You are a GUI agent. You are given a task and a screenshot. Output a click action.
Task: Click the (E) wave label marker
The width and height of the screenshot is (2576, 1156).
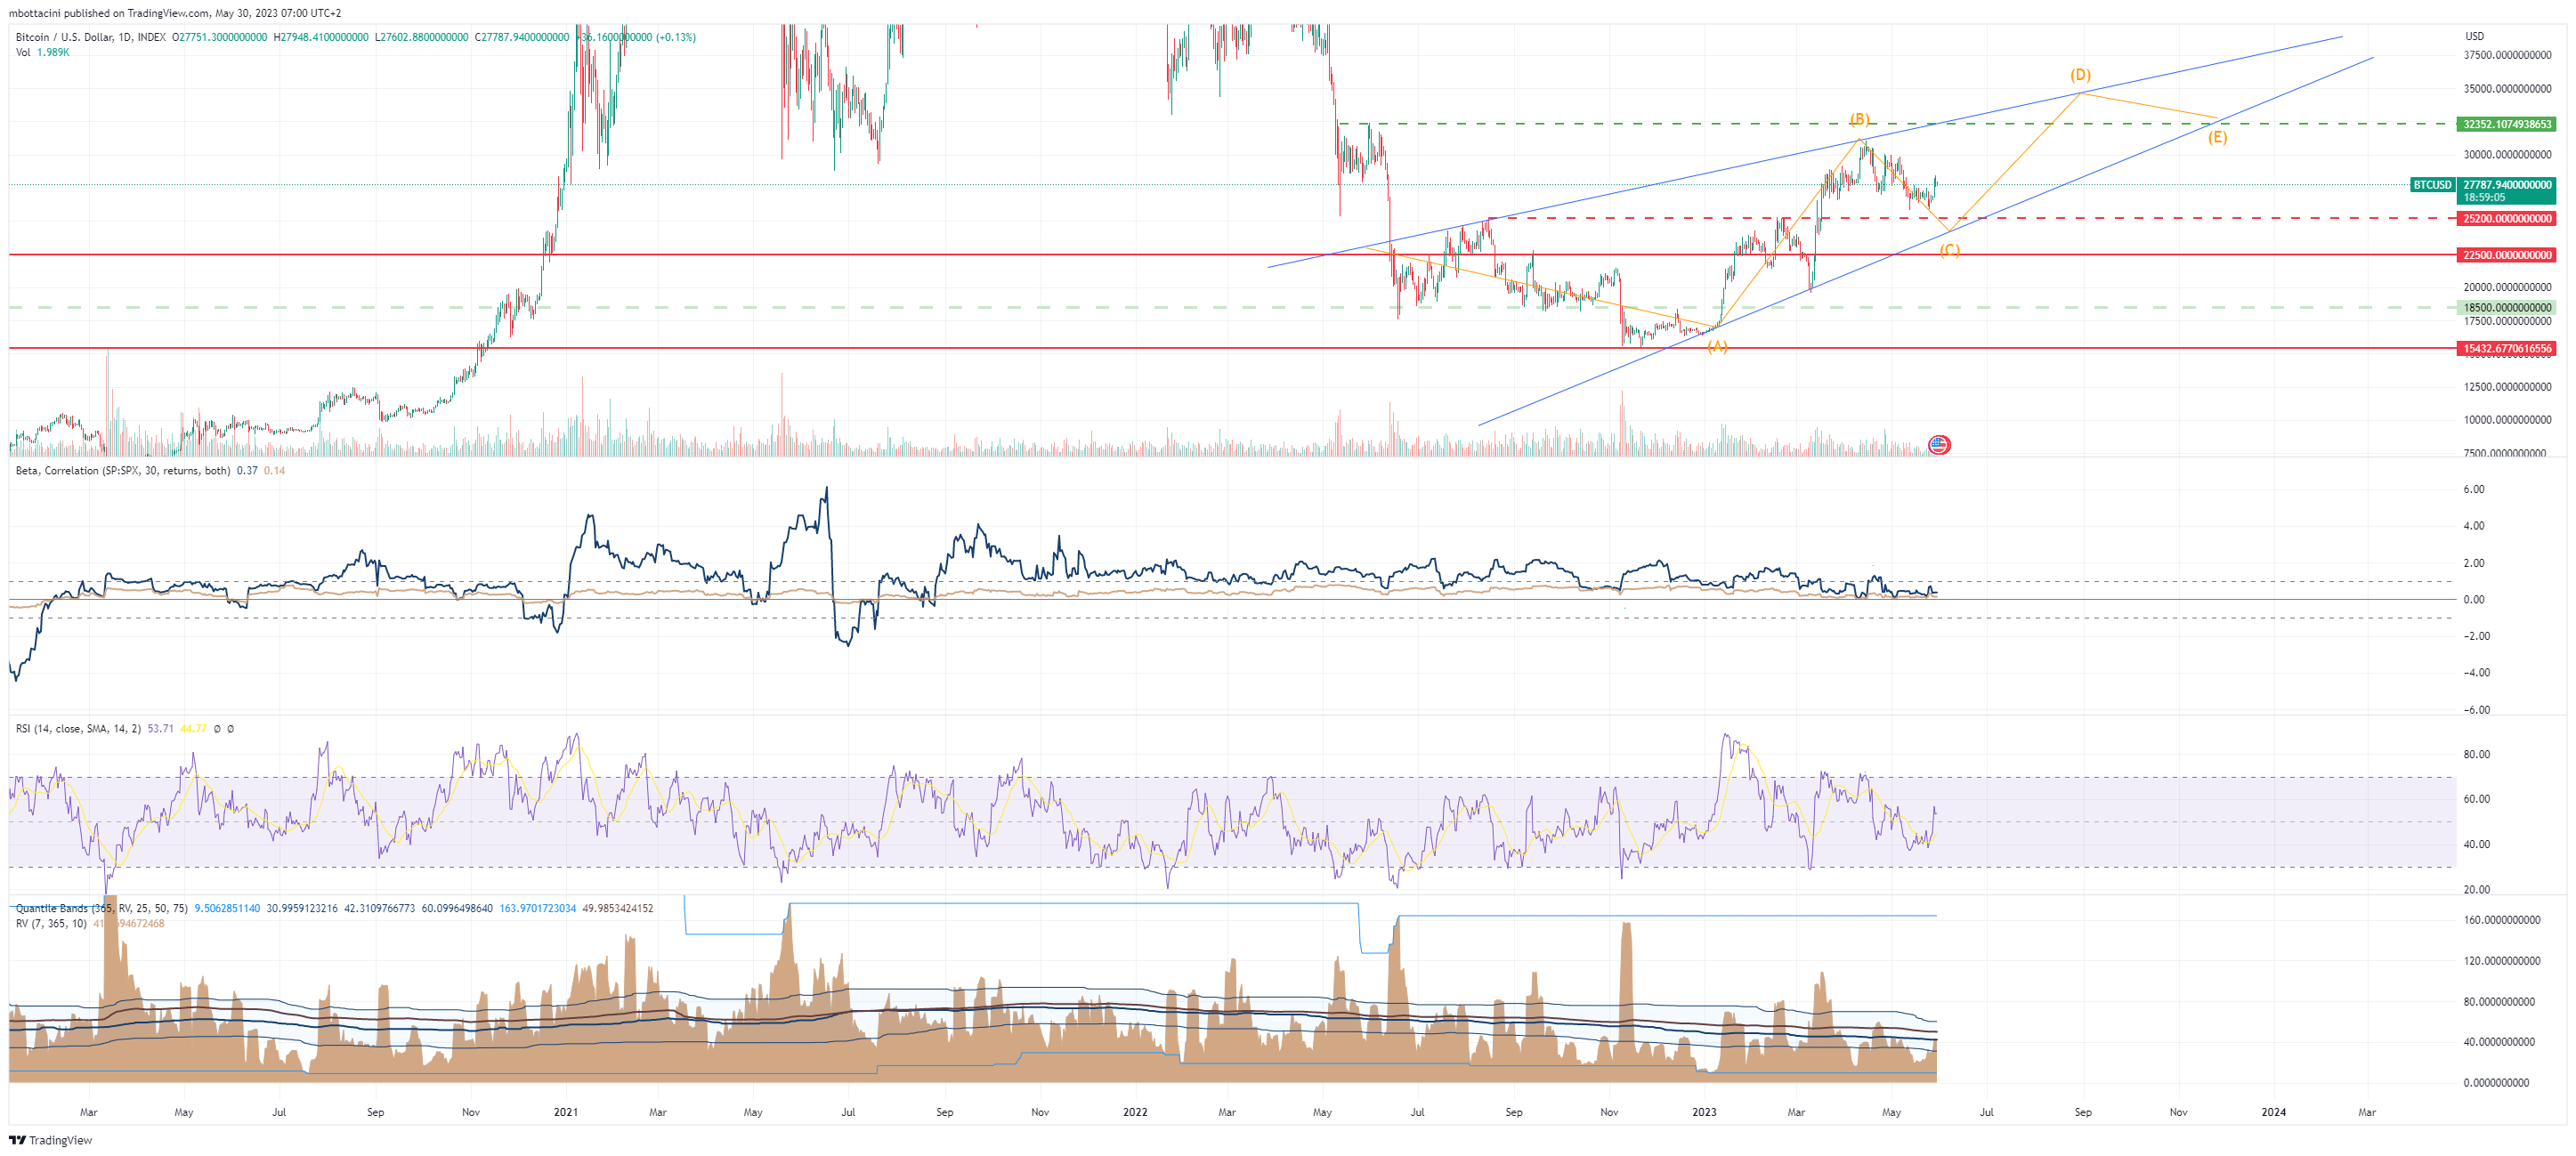click(2217, 137)
